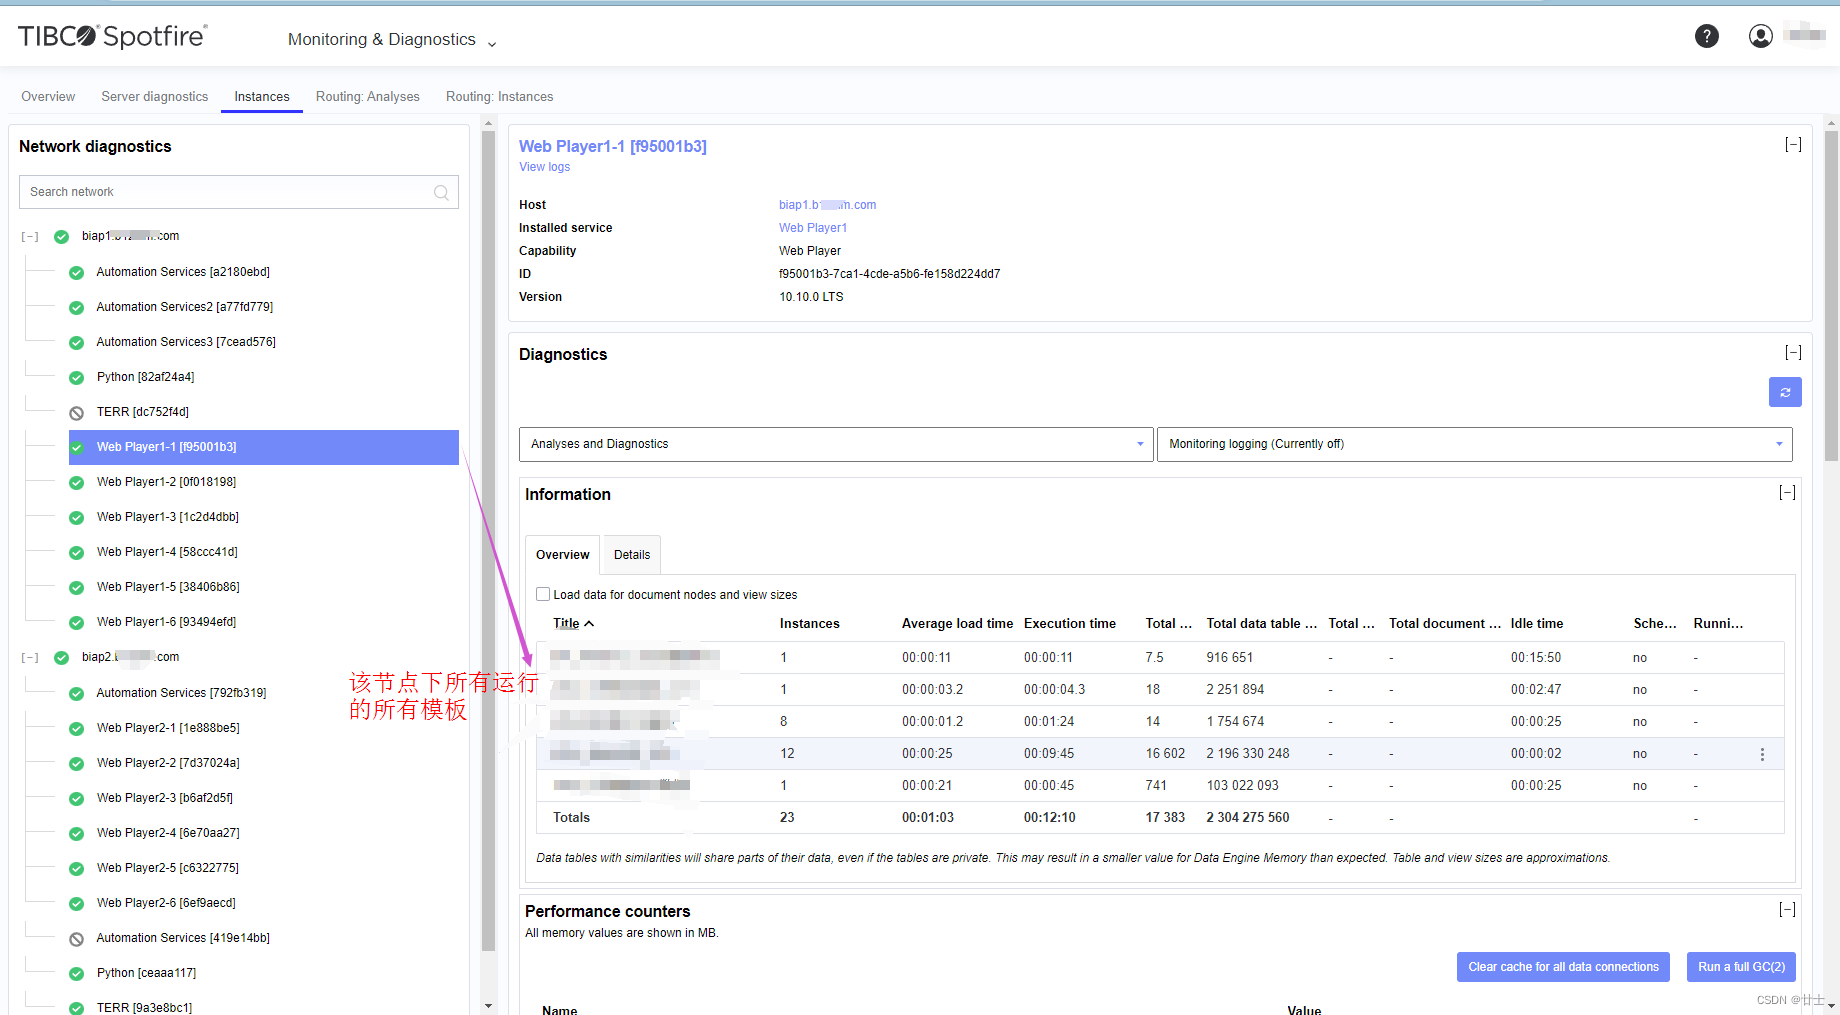Click the network tree scroll-down arrow
The height and width of the screenshot is (1015, 1840).
pyautogui.click(x=488, y=1006)
